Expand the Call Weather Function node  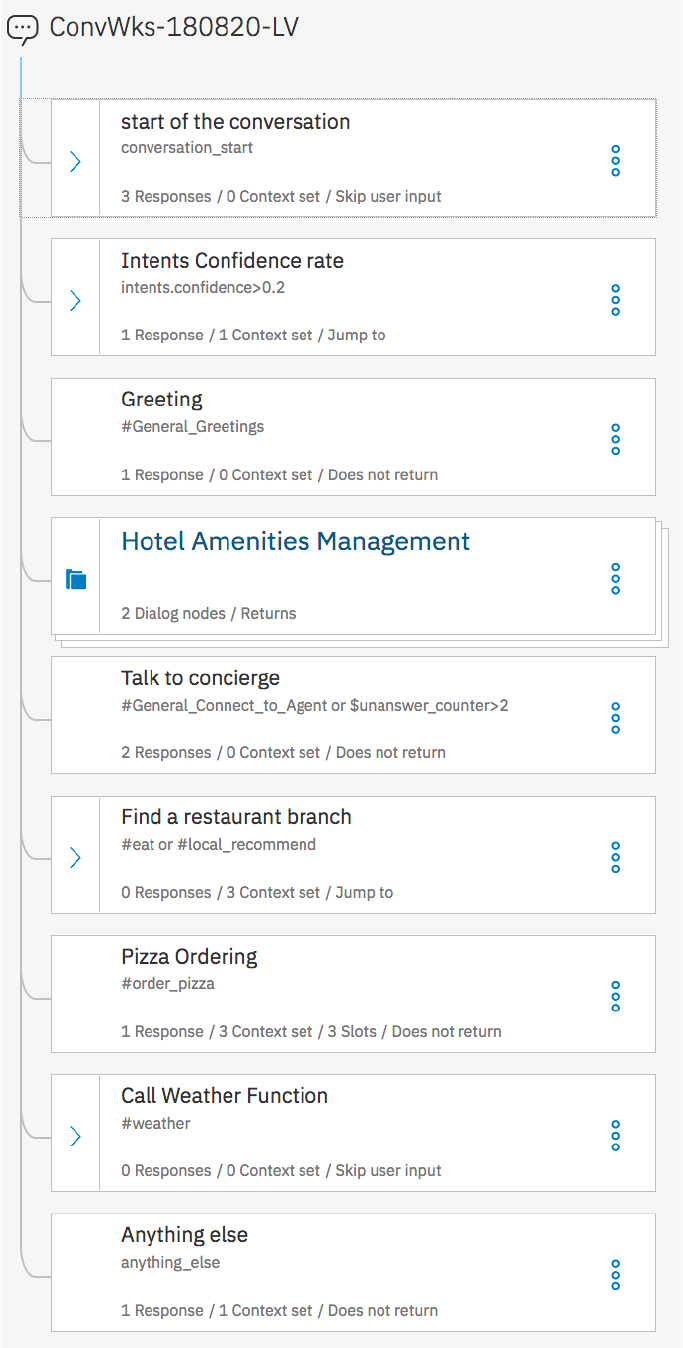tap(75, 1136)
